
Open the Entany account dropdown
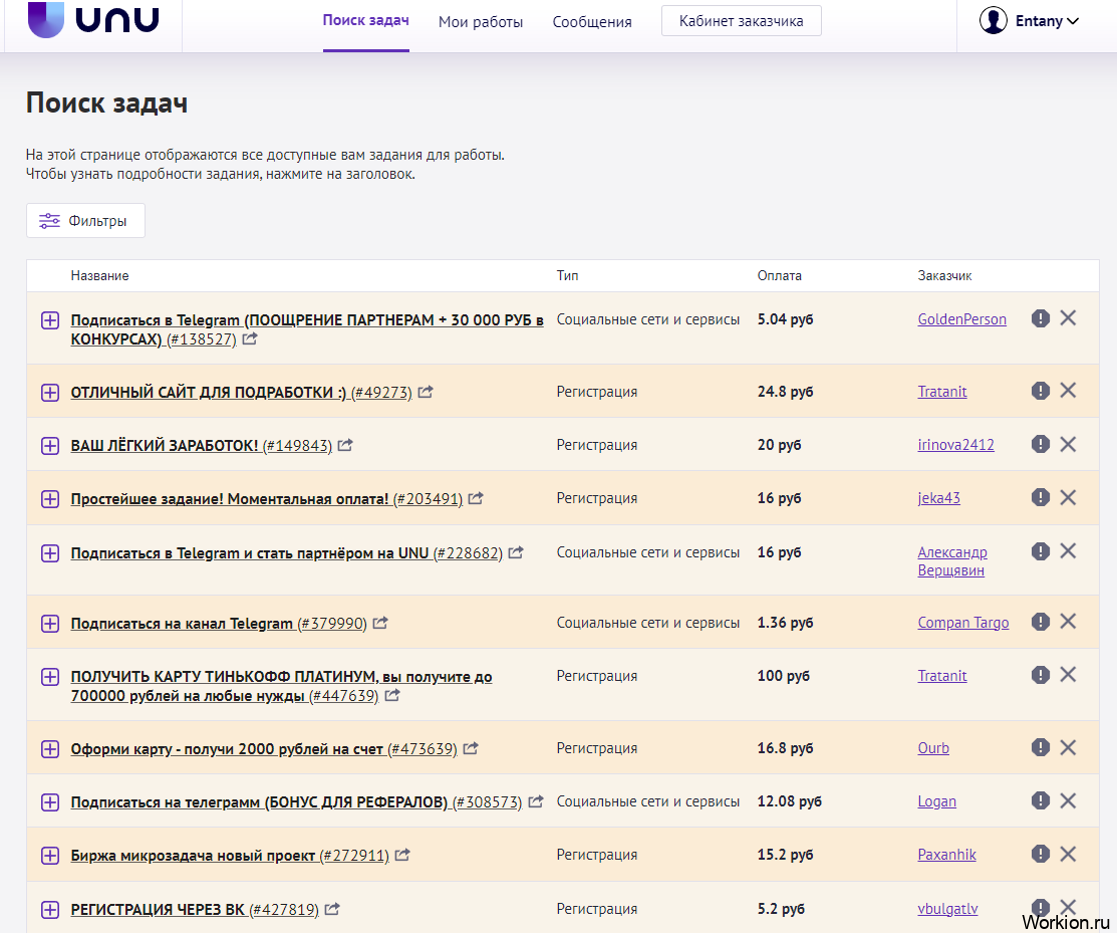click(x=1046, y=21)
